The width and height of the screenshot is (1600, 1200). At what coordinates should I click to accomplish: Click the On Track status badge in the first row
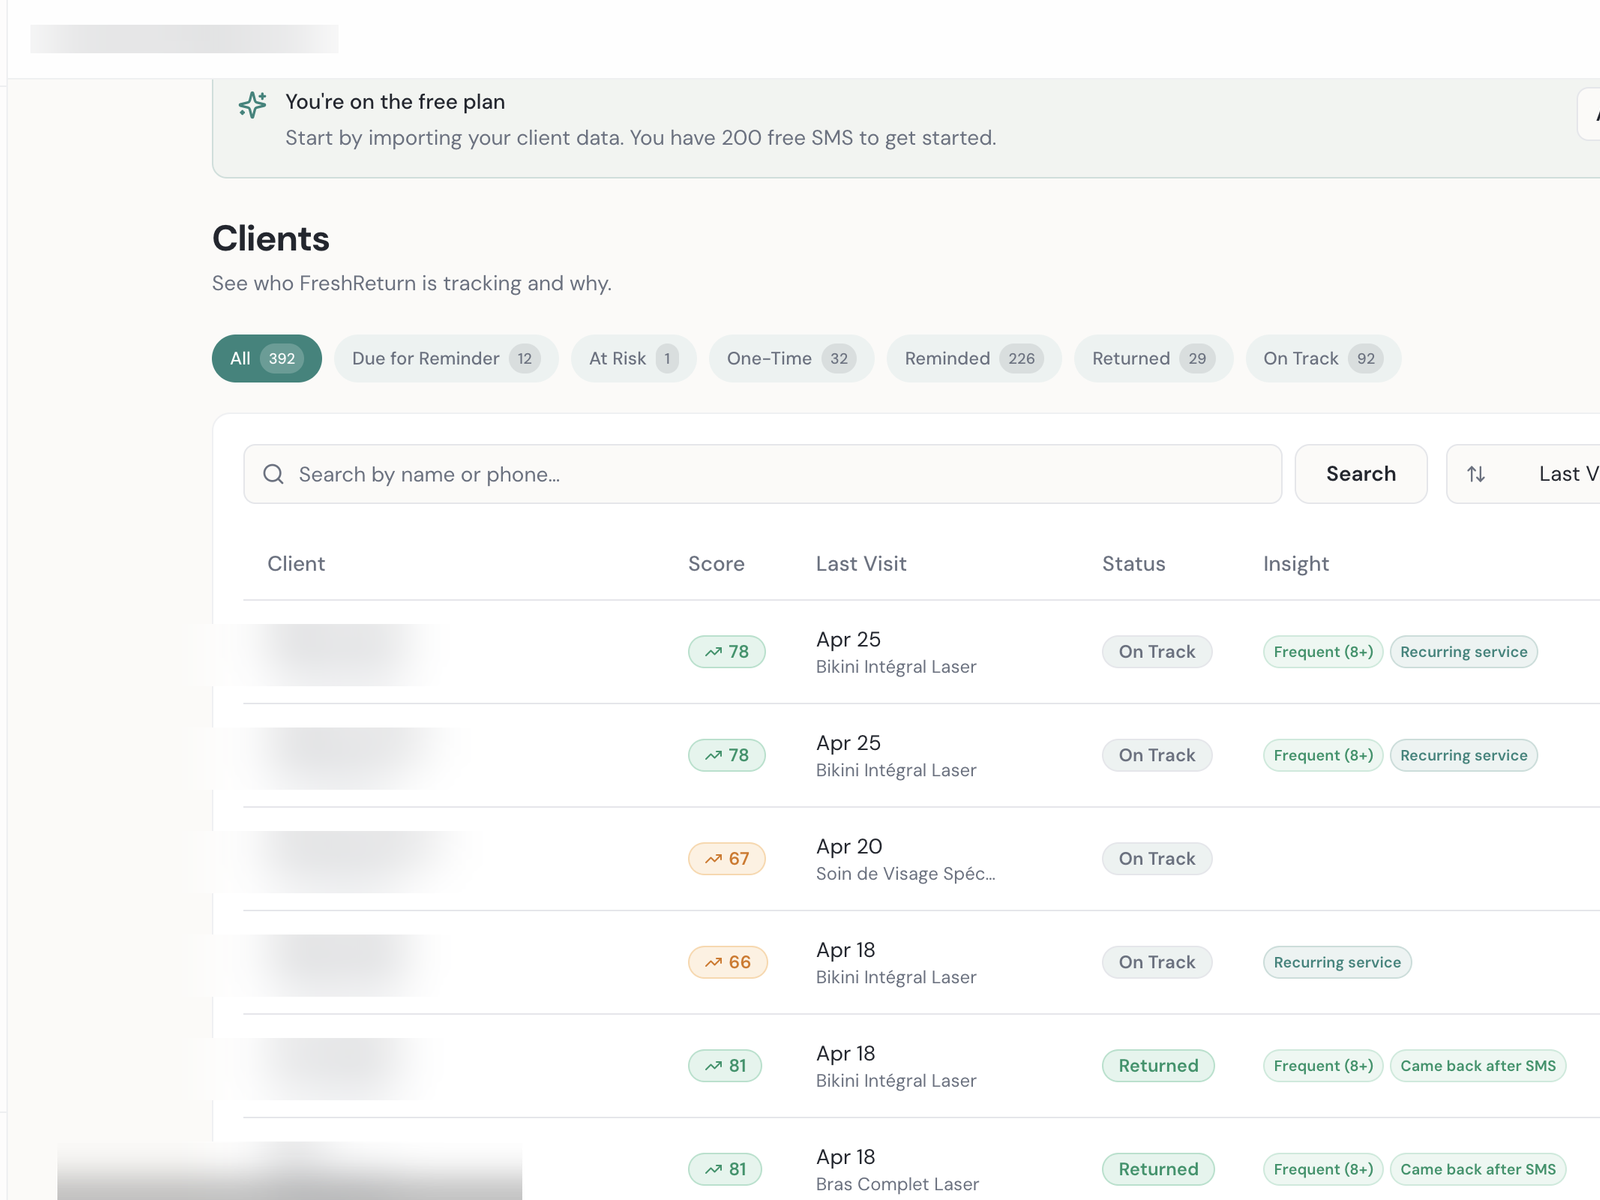[1156, 651]
